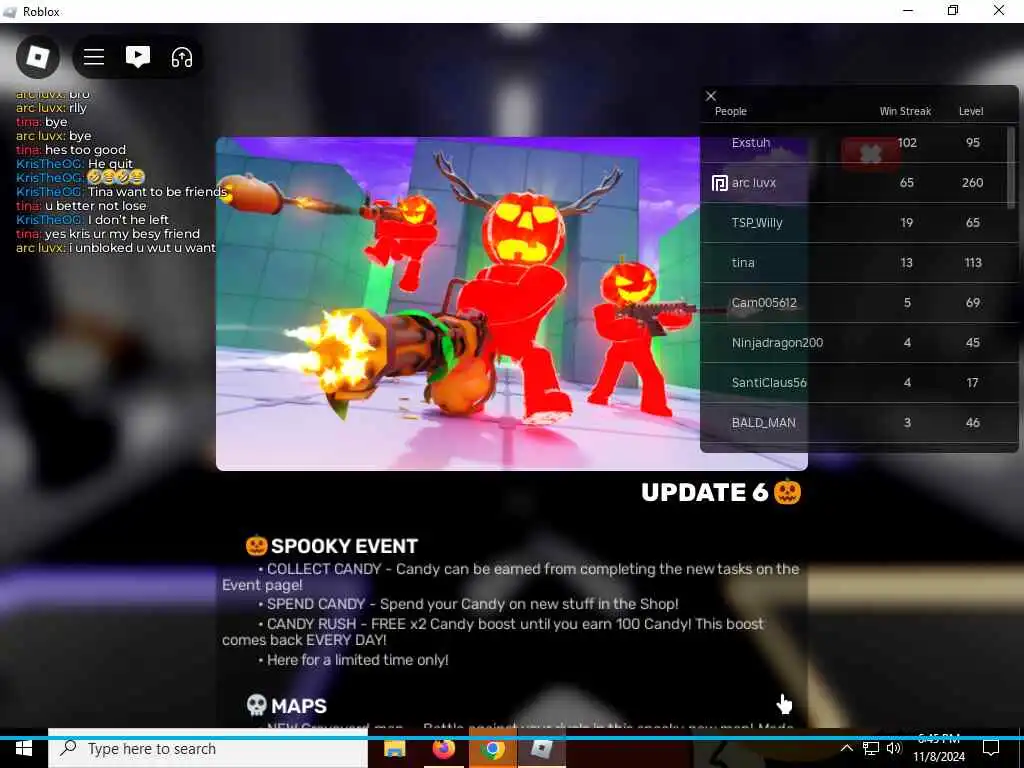Click the People column header

tap(731, 111)
